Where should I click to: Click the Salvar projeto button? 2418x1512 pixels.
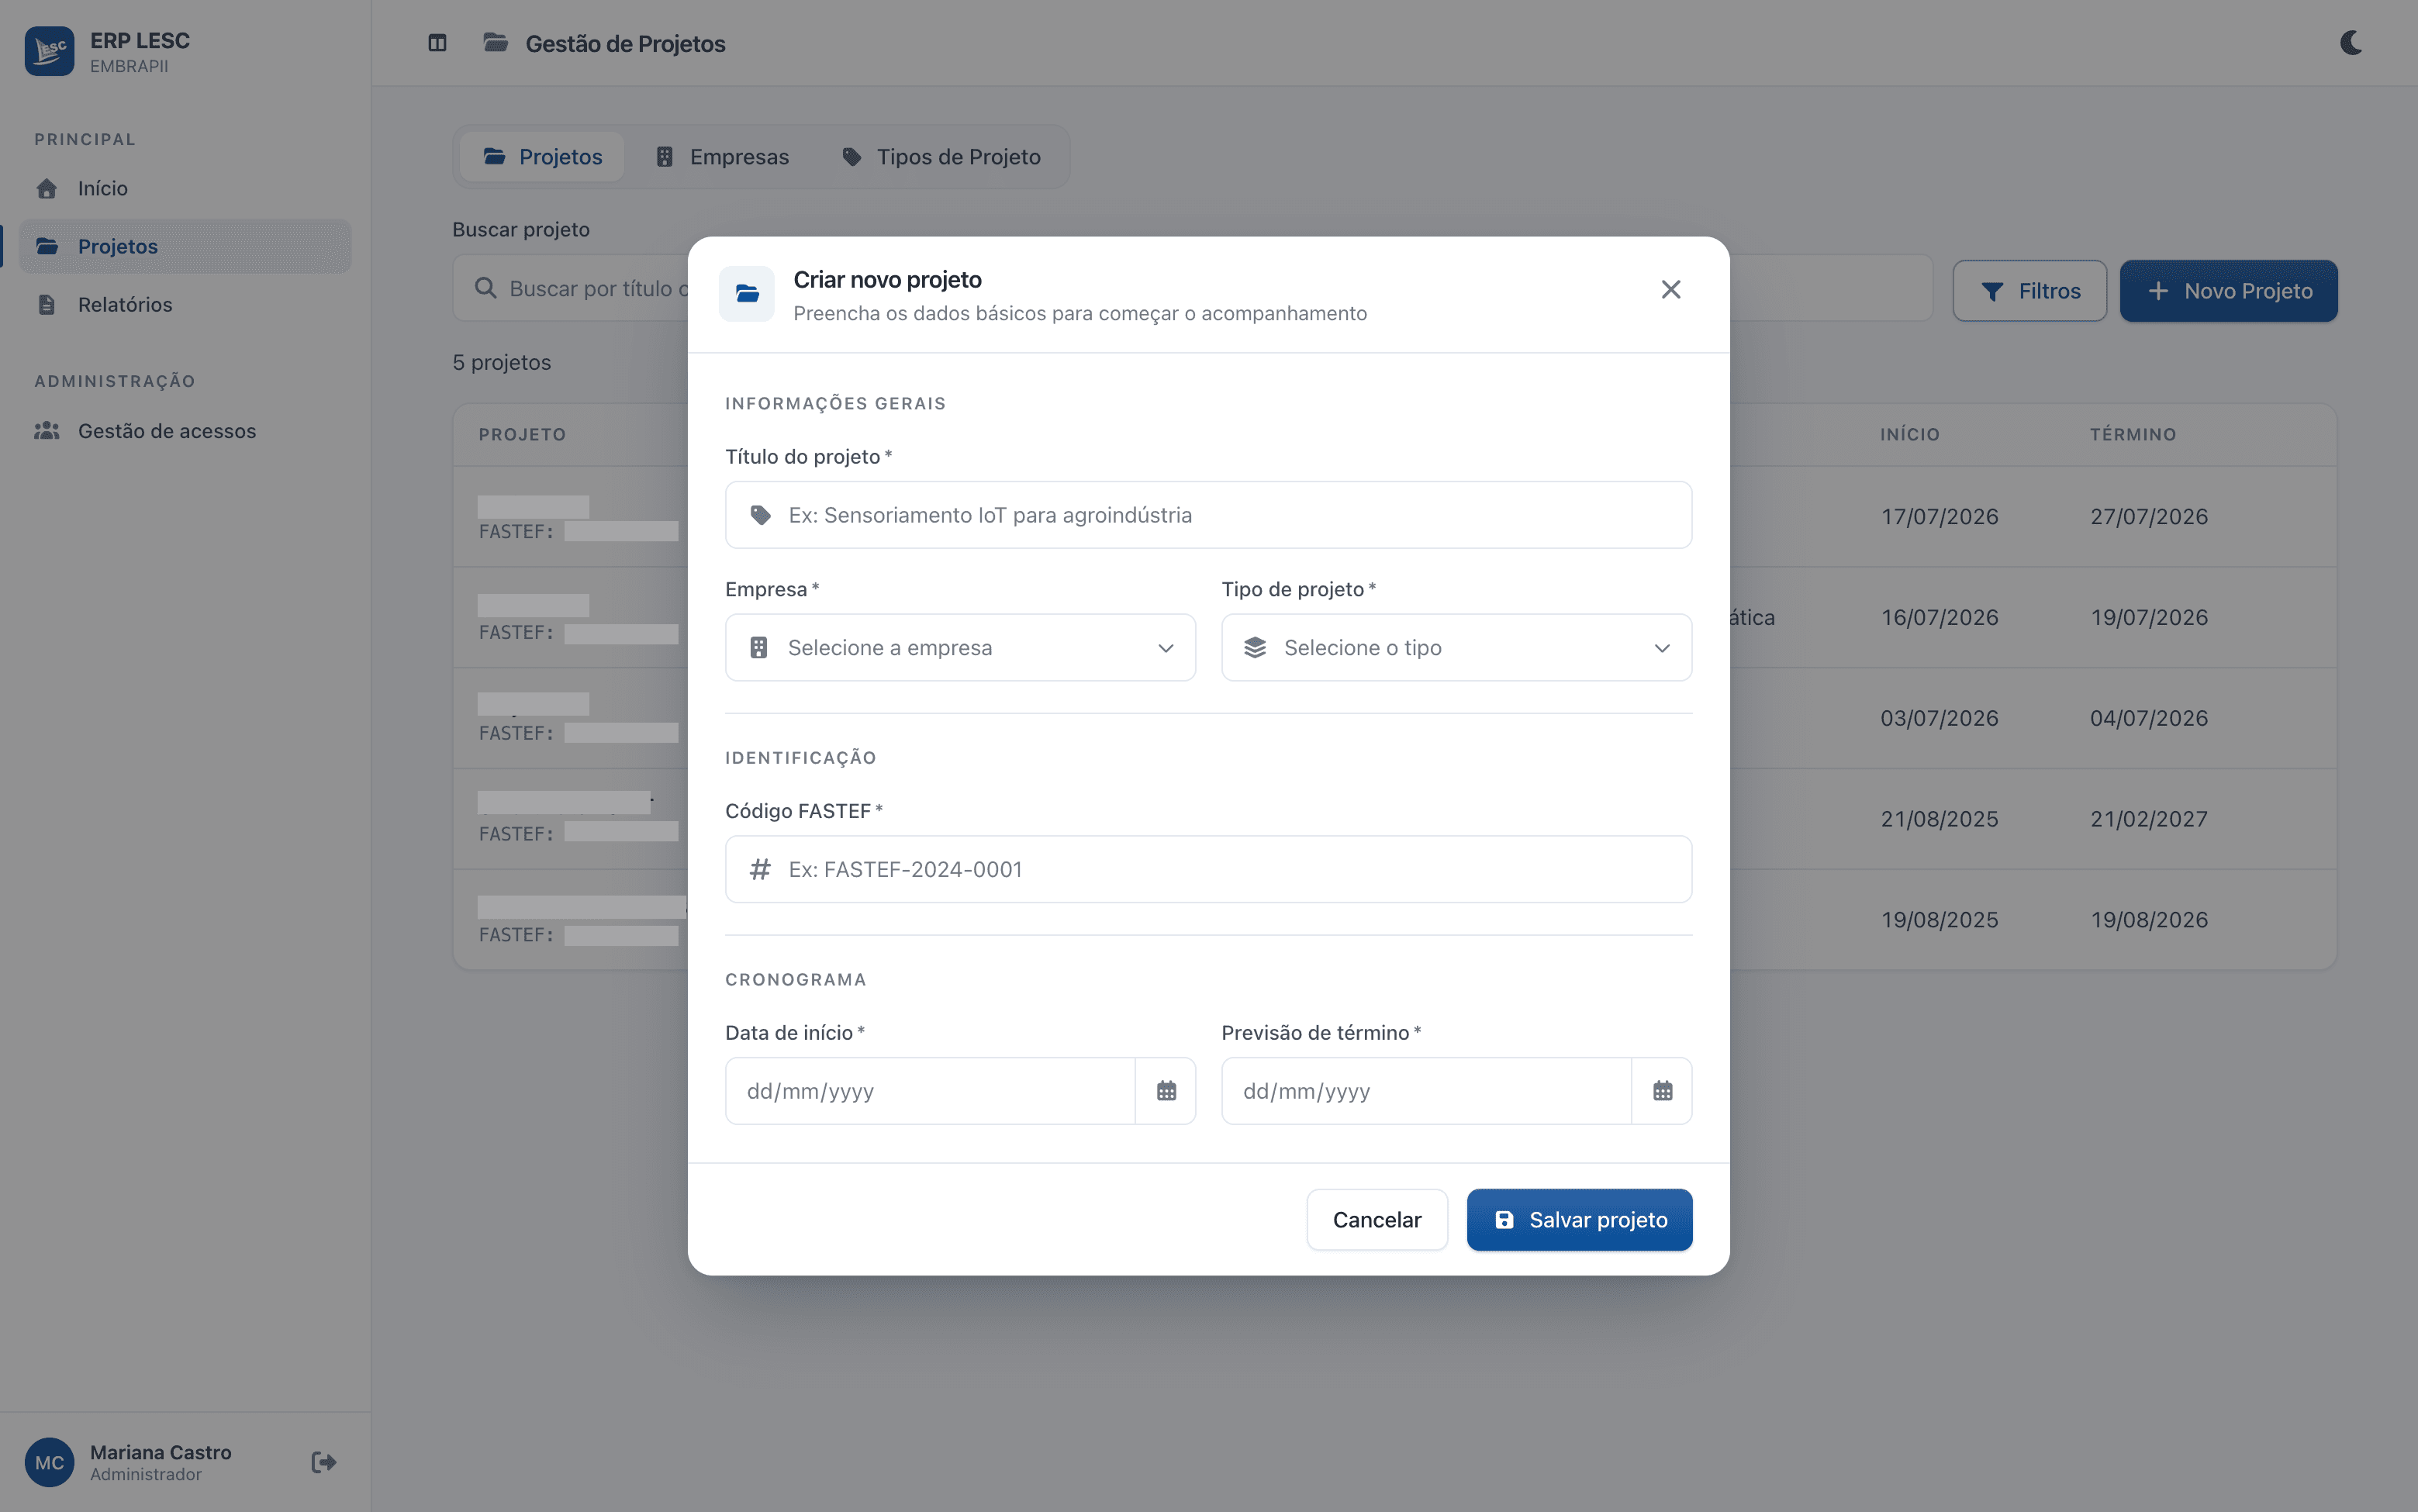pos(1579,1220)
